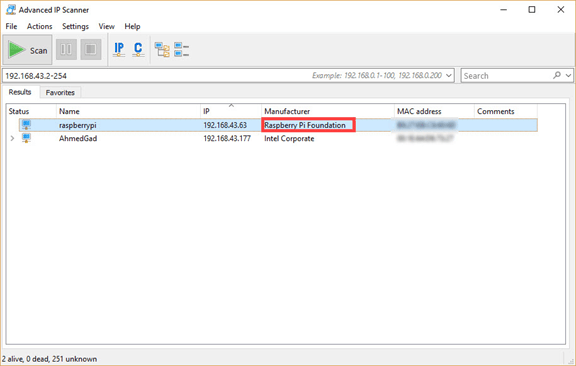This screenshot has height=366, width=576.
Task: Close the Advanced IP Scanner window
Action: click(x=561, y=10)
